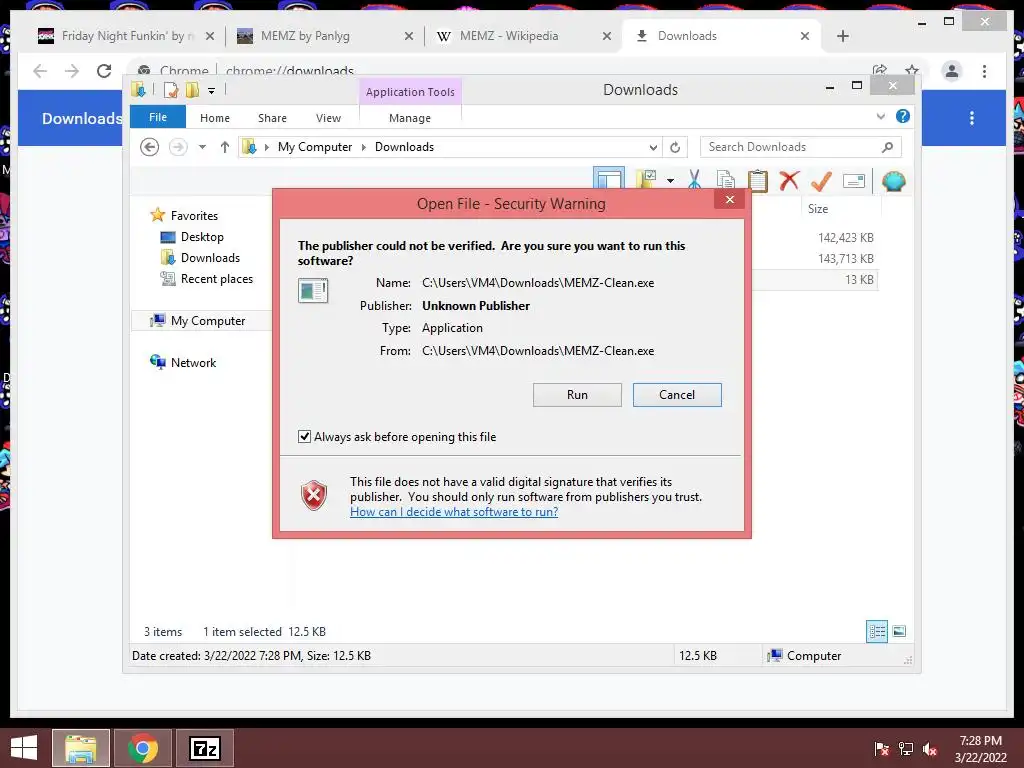
Task: Click the Paste clipboard icon
Action: click(x=758, y=180)
